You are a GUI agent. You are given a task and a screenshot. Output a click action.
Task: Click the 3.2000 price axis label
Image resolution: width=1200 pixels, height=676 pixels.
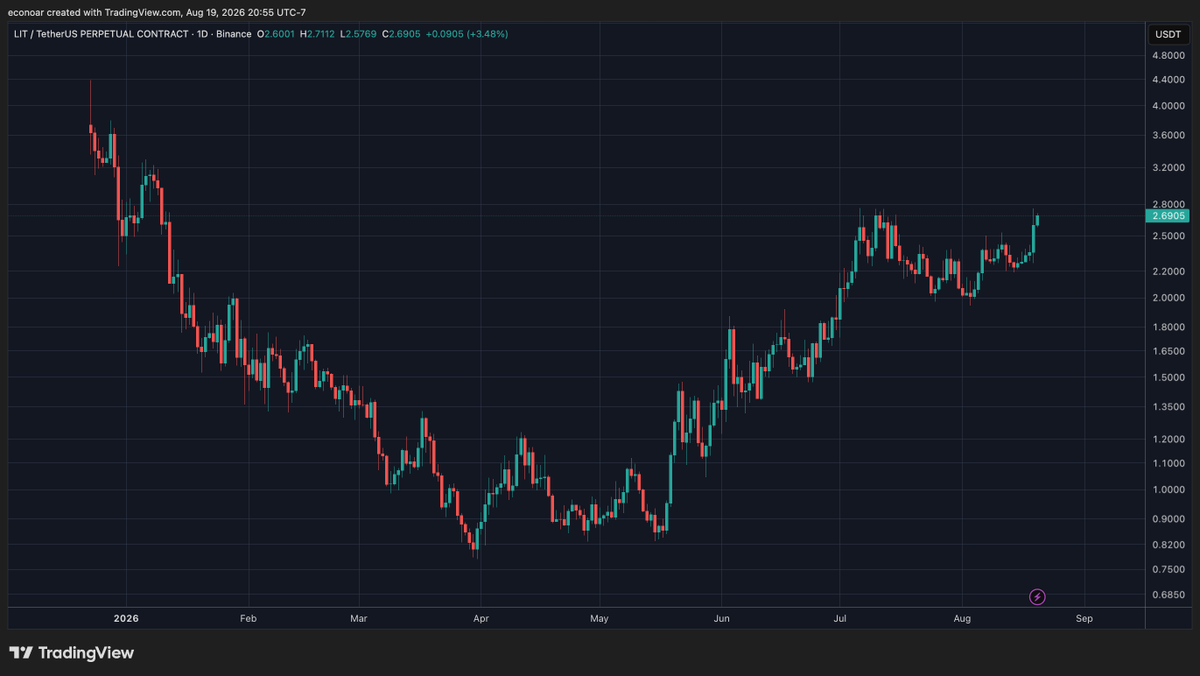tap(1168, 167)
